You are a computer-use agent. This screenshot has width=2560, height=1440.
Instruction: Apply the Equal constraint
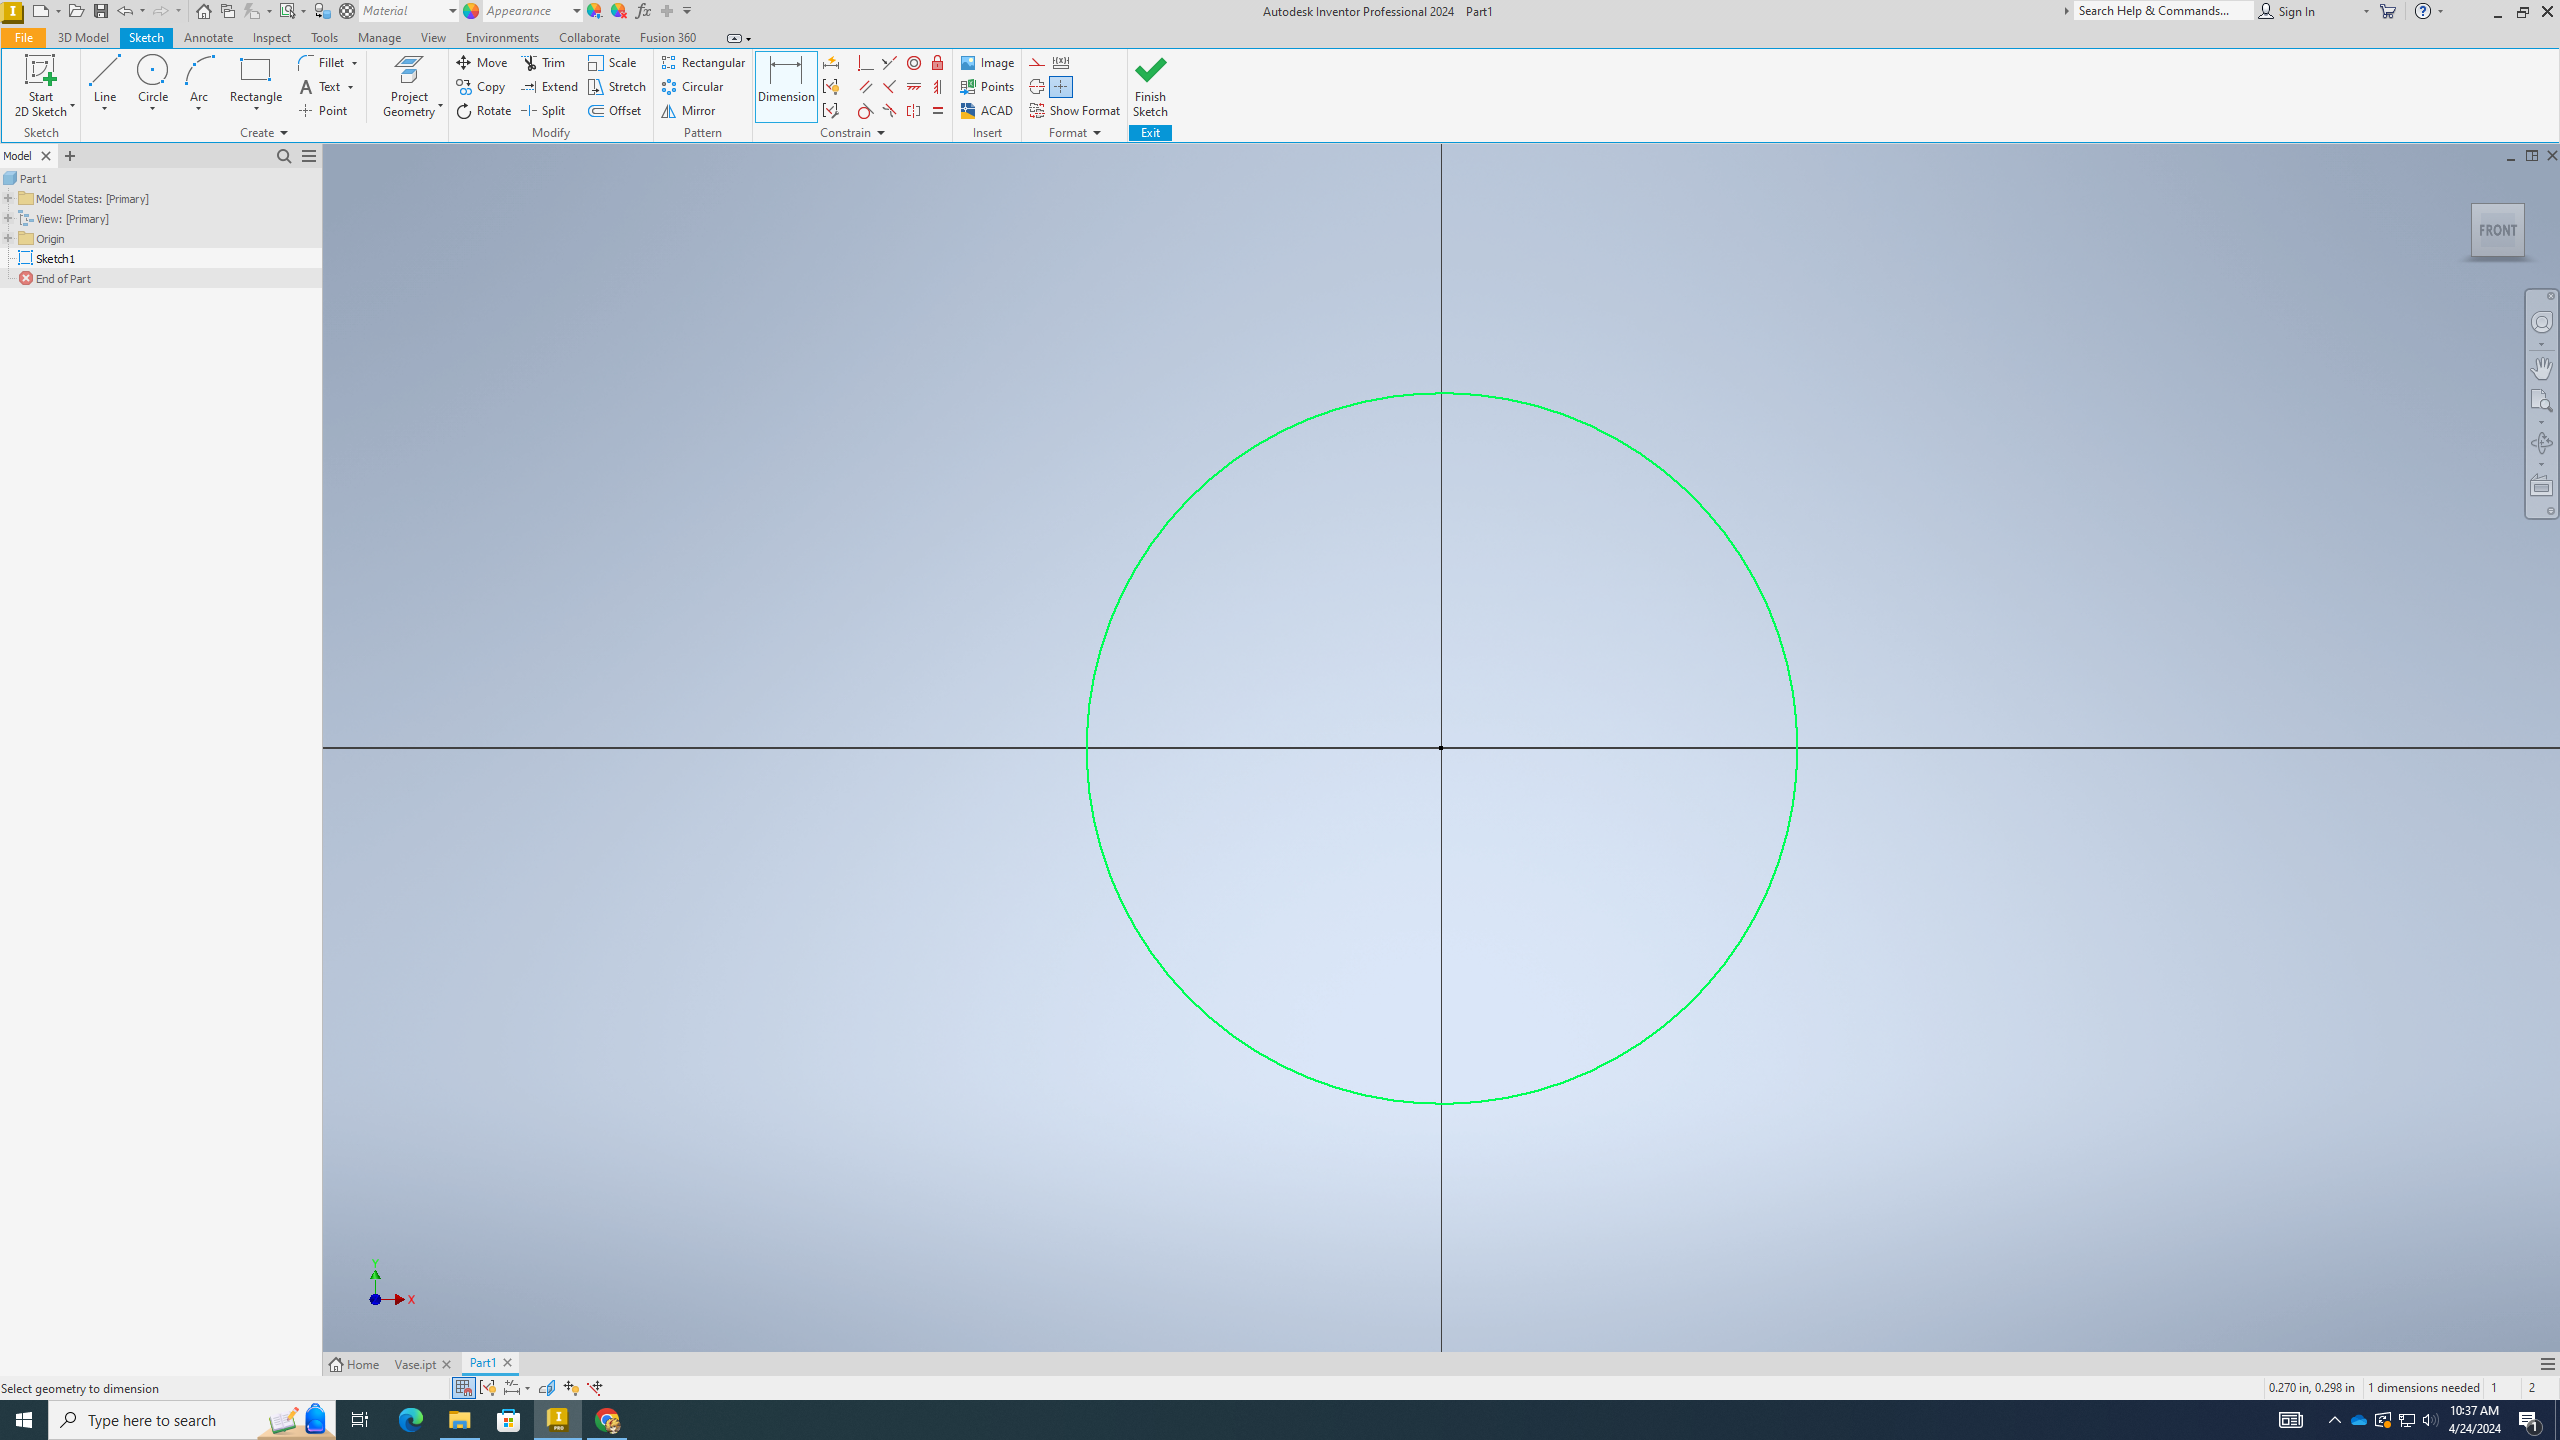click(x=938, y=111)
